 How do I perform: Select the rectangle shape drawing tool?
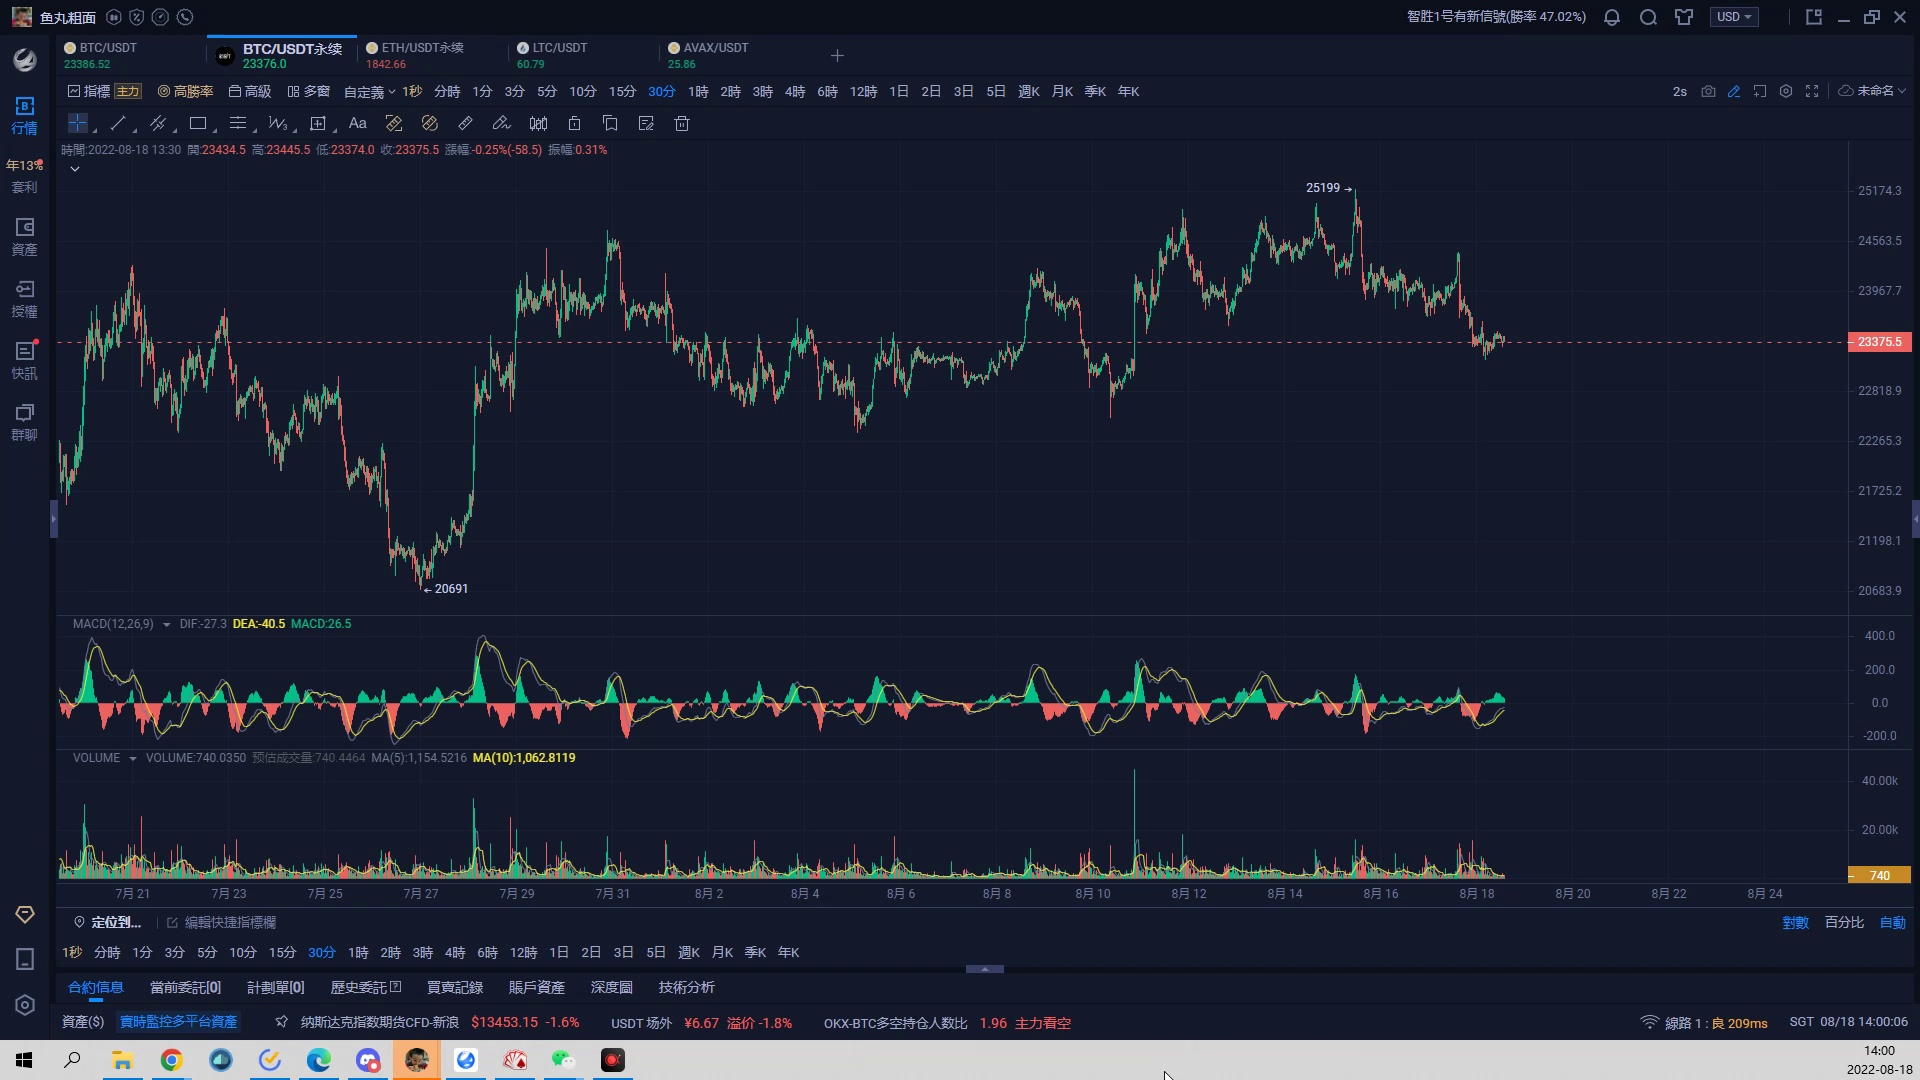click(198, 124)
